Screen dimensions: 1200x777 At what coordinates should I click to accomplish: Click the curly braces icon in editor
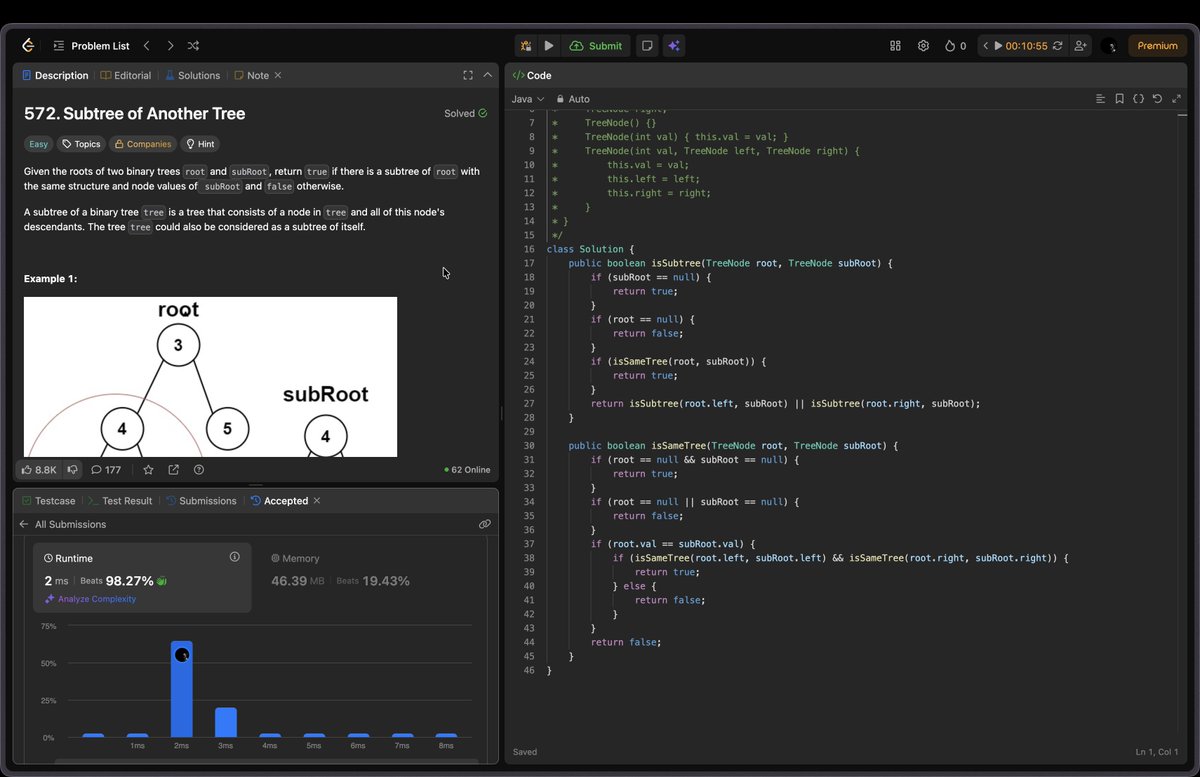(x=1138, y=99)
